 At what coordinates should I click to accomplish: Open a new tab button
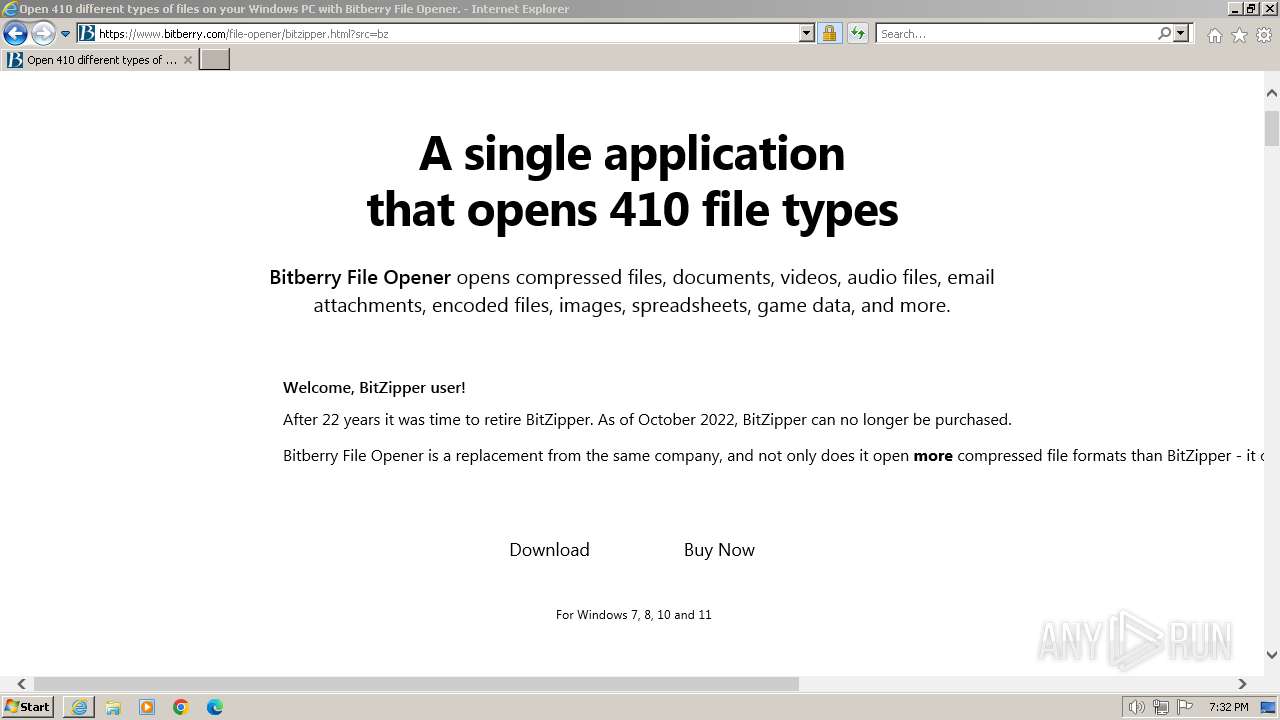215,59
